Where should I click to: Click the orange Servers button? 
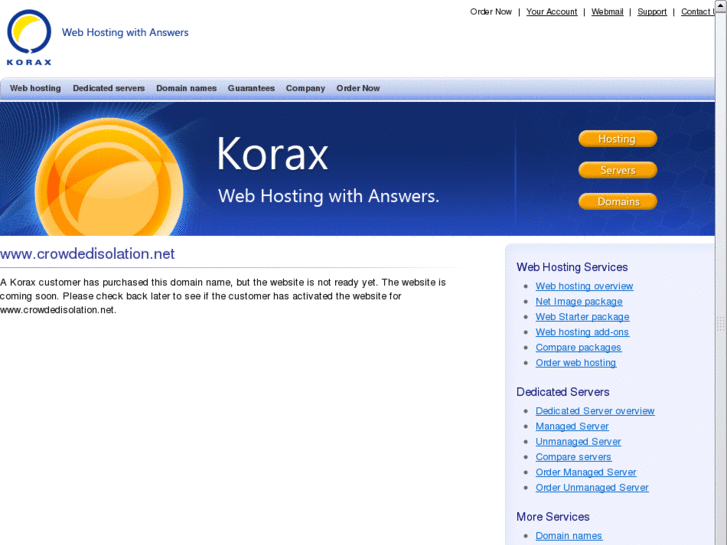(x=618, y=170)
